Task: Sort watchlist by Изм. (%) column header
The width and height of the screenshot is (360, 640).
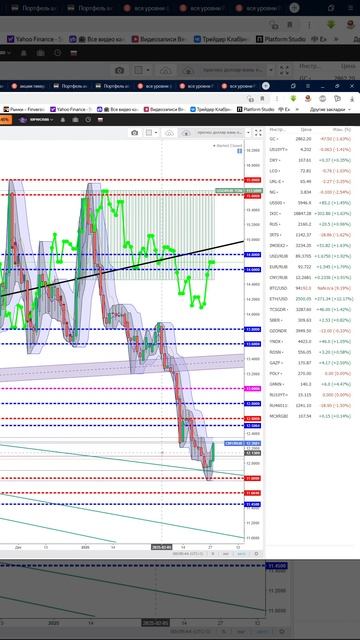Action: pyautogui.click(x=341, y=129)
